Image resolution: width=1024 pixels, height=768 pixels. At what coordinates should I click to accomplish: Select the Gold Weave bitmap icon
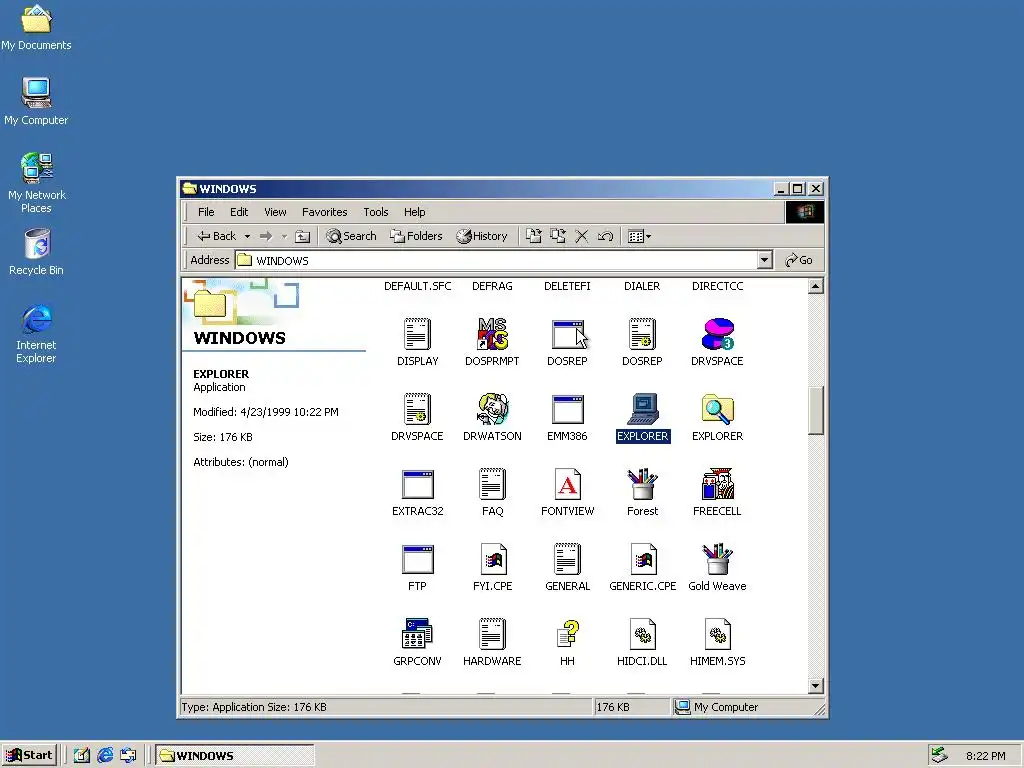[718, 559]
